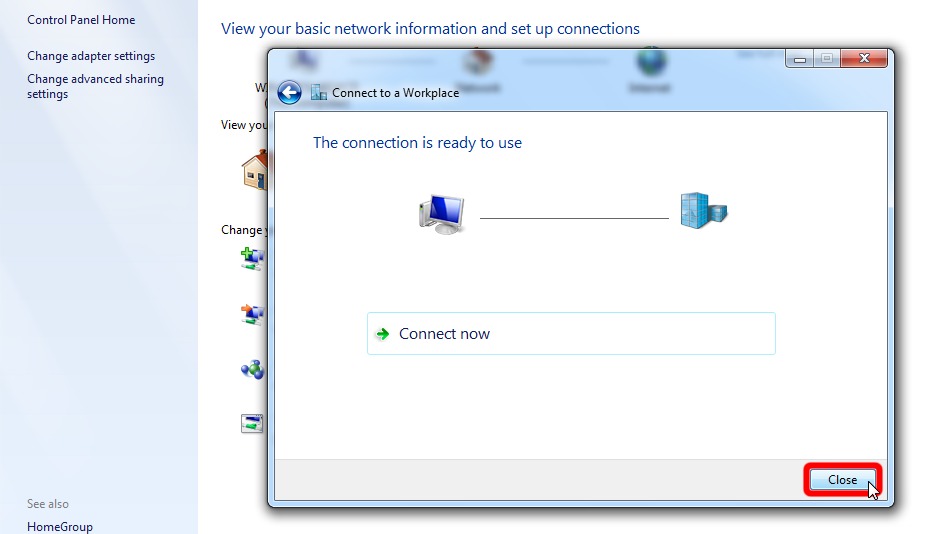Click the computer monitor icon in the diagram

click(x=441, y=213)
